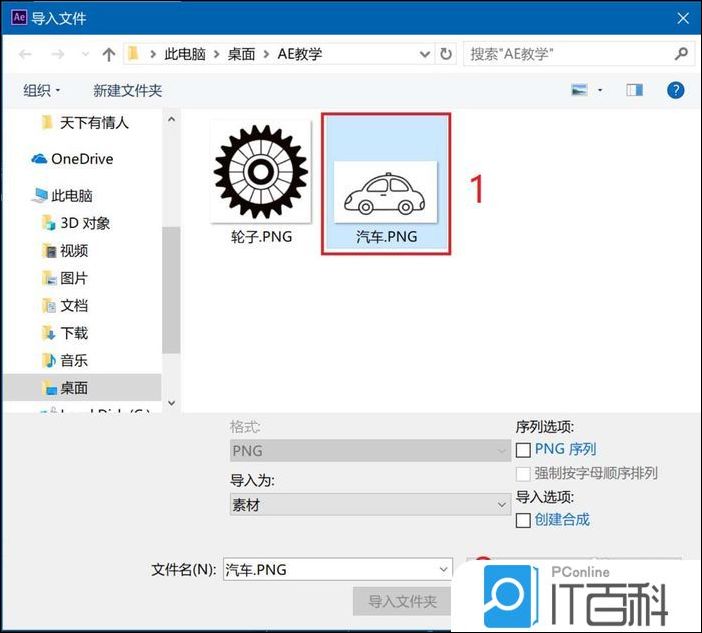Click the 此电脑 computer icon
This screenshot has height=633, width=702.
(39, 195)
